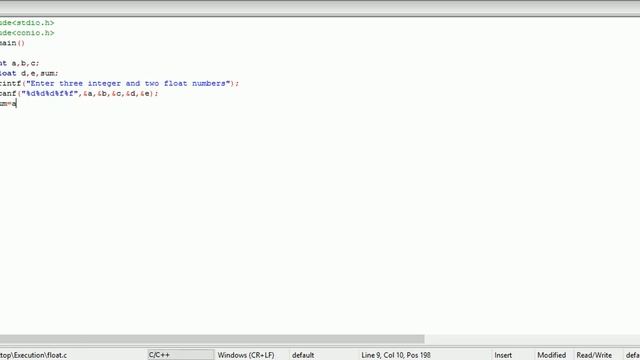Click the first 'default' encoding field
This screenshot has width=640, height=360.
pyautogui.click(x=303, y=355)
